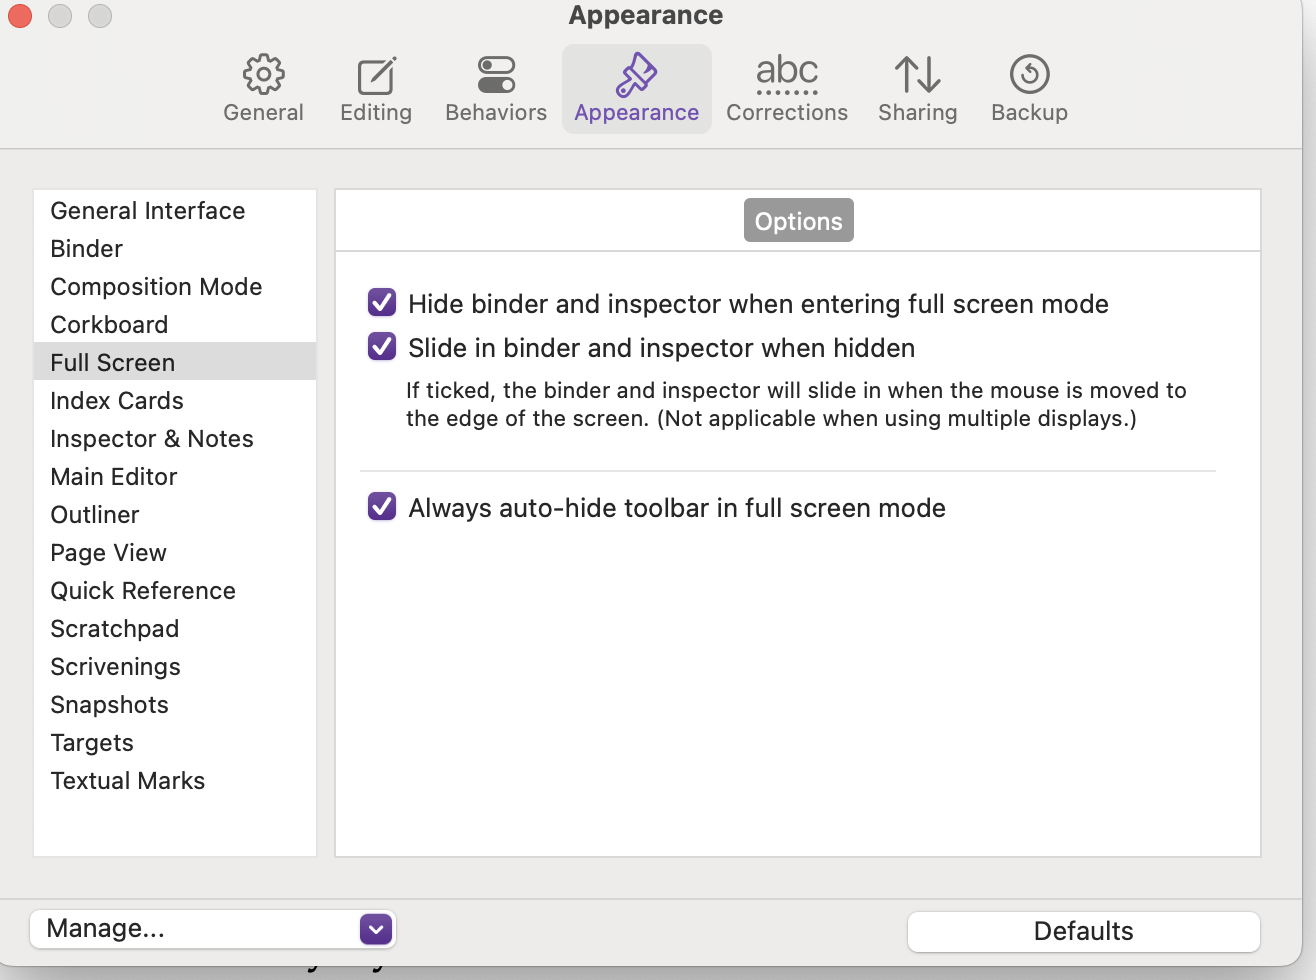Select the Appearance paintbrush icon
The width and height of the screenshot is (1316, 980).
click(636, 75)
